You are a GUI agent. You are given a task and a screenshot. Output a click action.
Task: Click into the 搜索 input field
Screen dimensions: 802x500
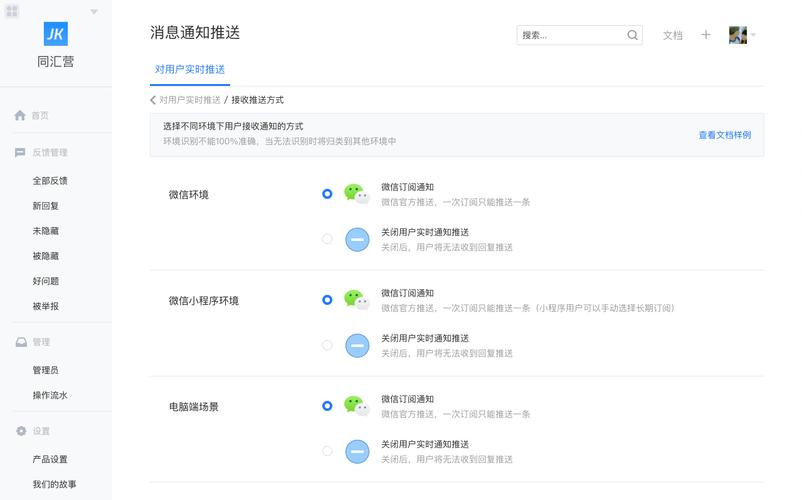pos(570,35)
